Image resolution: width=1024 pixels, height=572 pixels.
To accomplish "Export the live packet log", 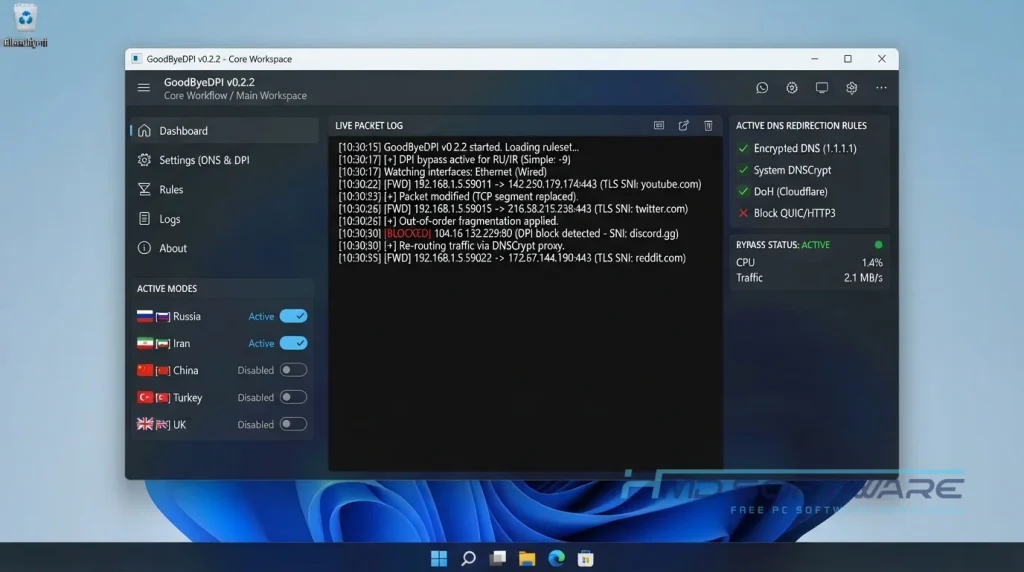I will 683,125.
